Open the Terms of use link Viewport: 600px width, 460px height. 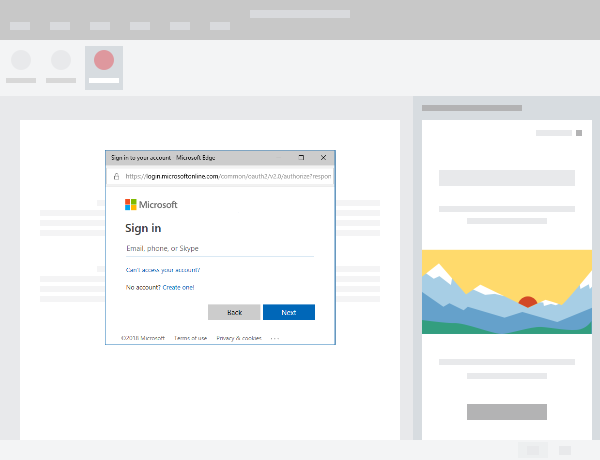(190, 338)
